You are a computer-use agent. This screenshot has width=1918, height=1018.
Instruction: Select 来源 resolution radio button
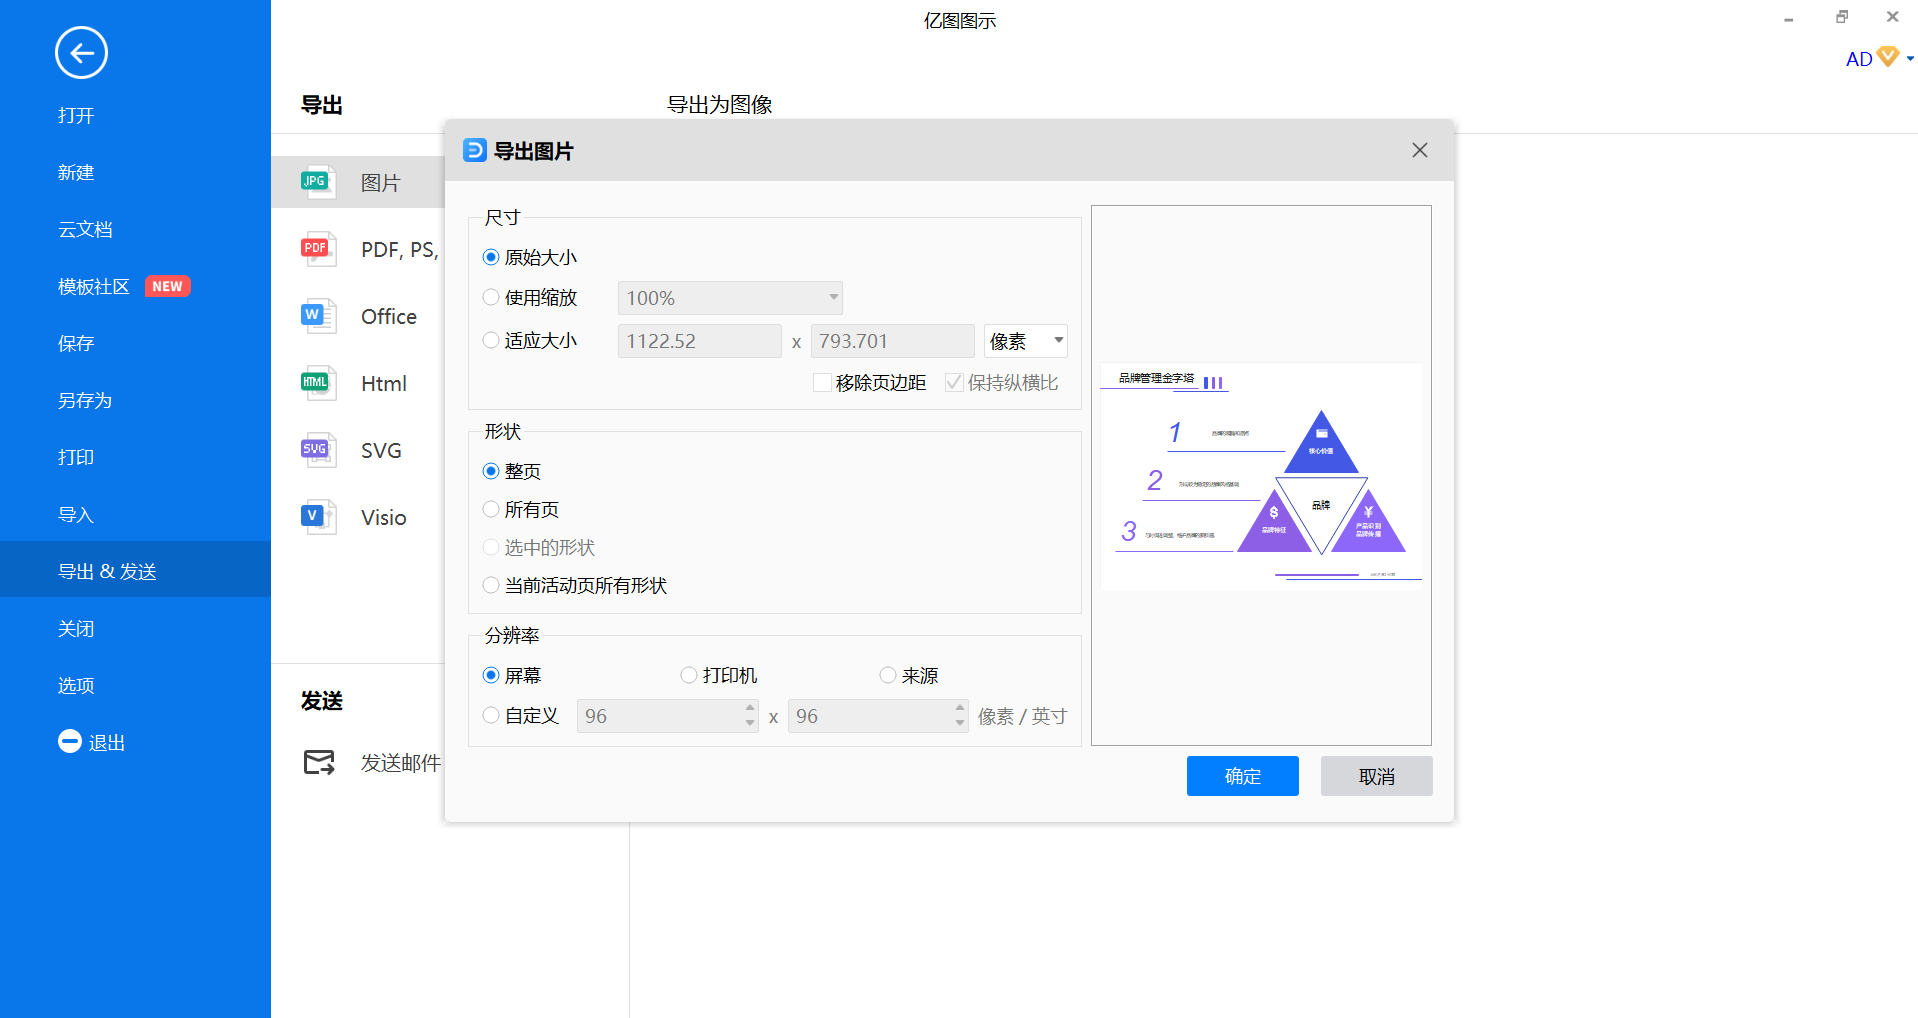(888, 675)
